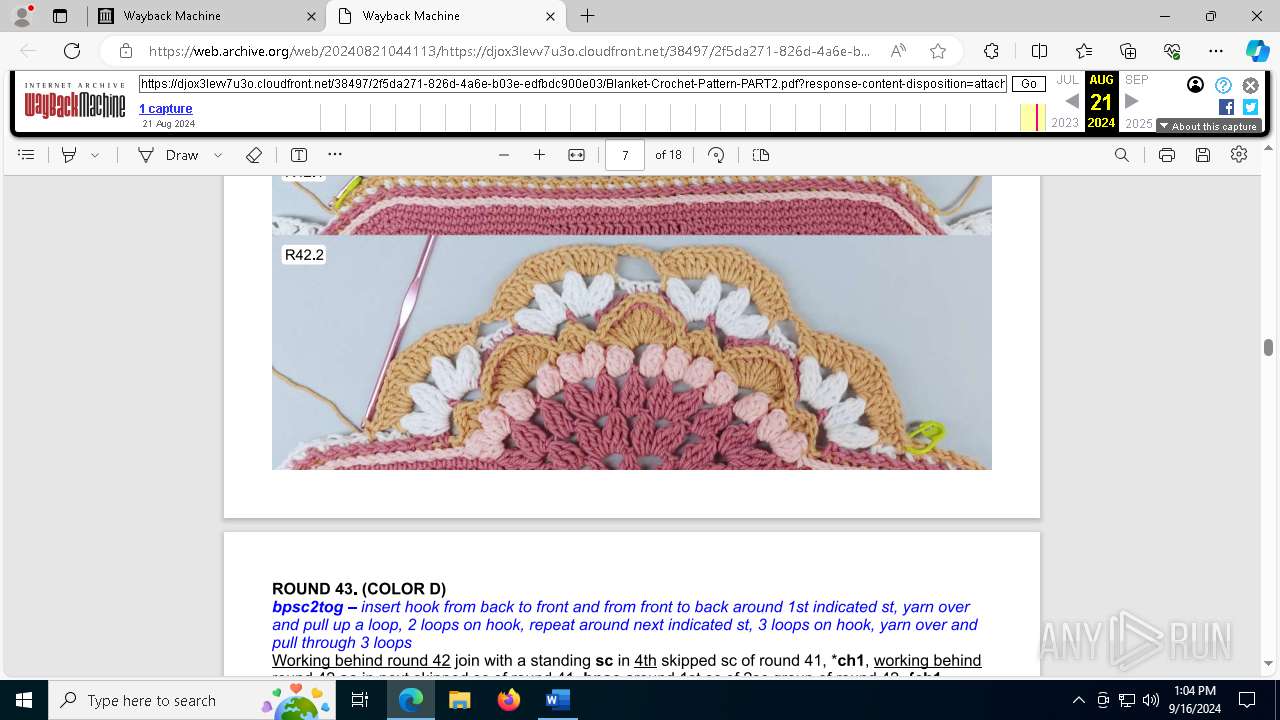Select the Highlight tool
The width and height of the screenshot is (1280, 720).
tap(69, 155)
